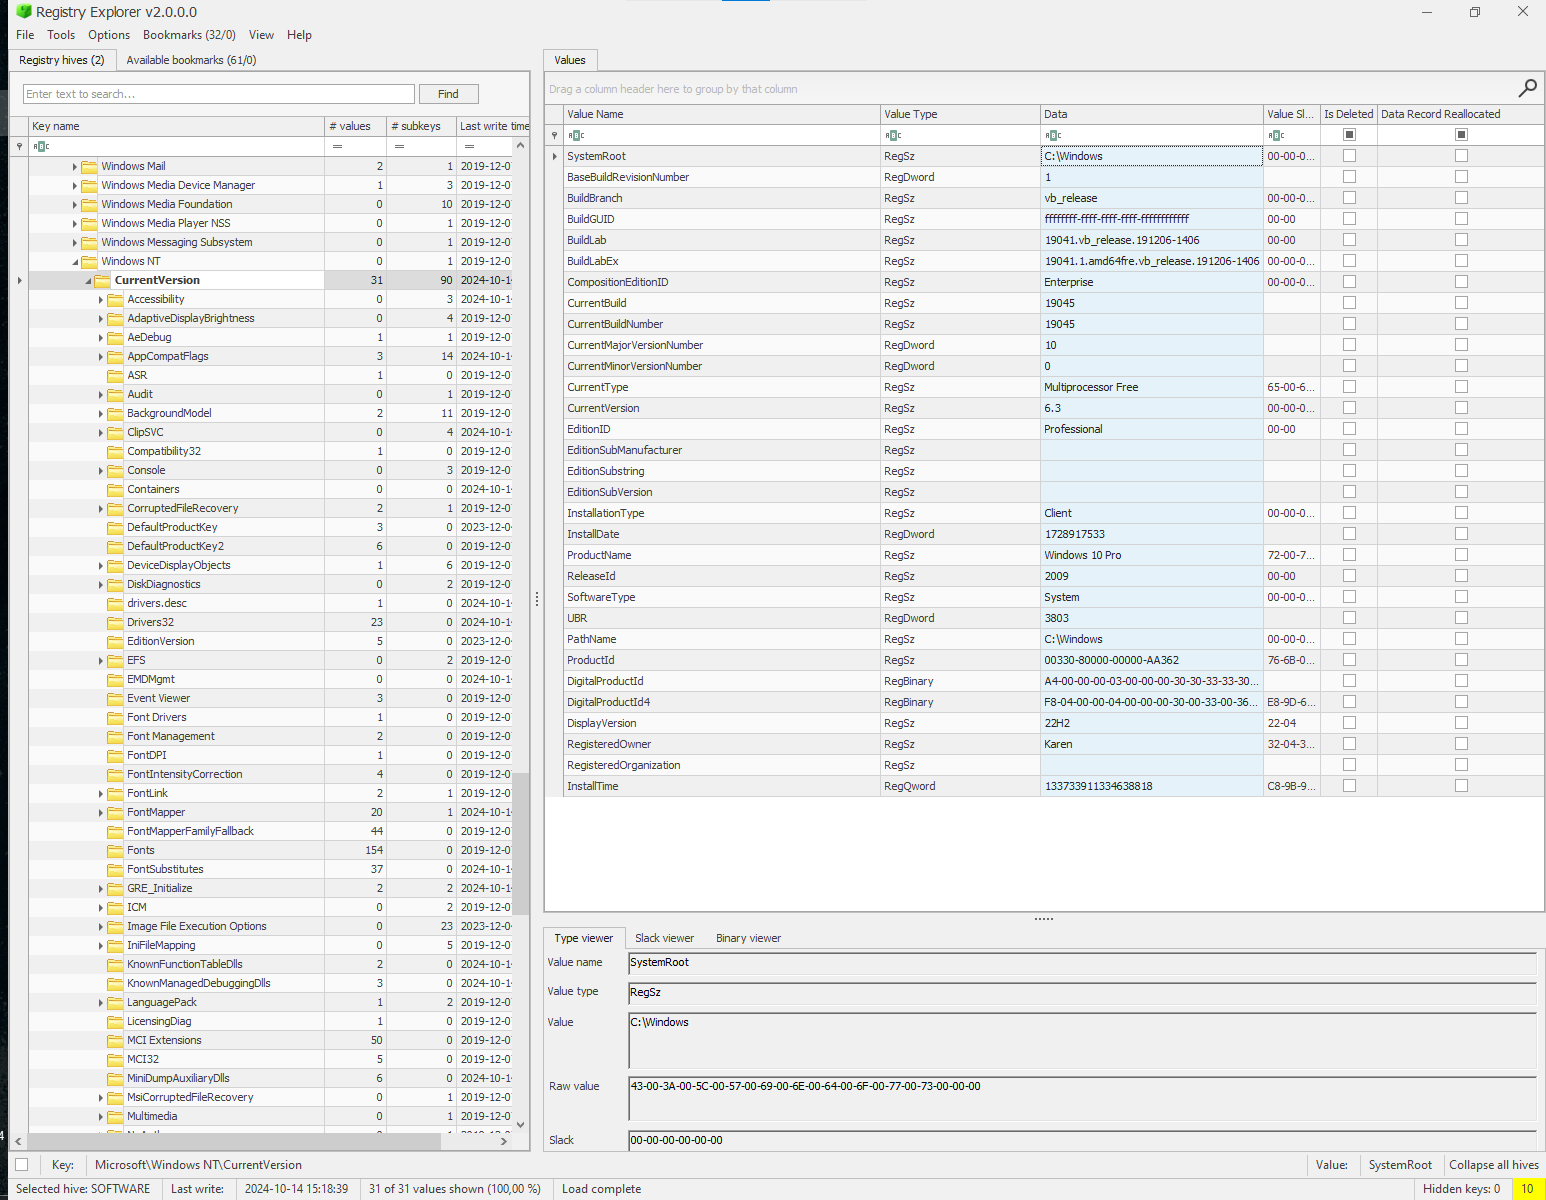Click folder icon of AppCompatFlags key

pos(115,356)
